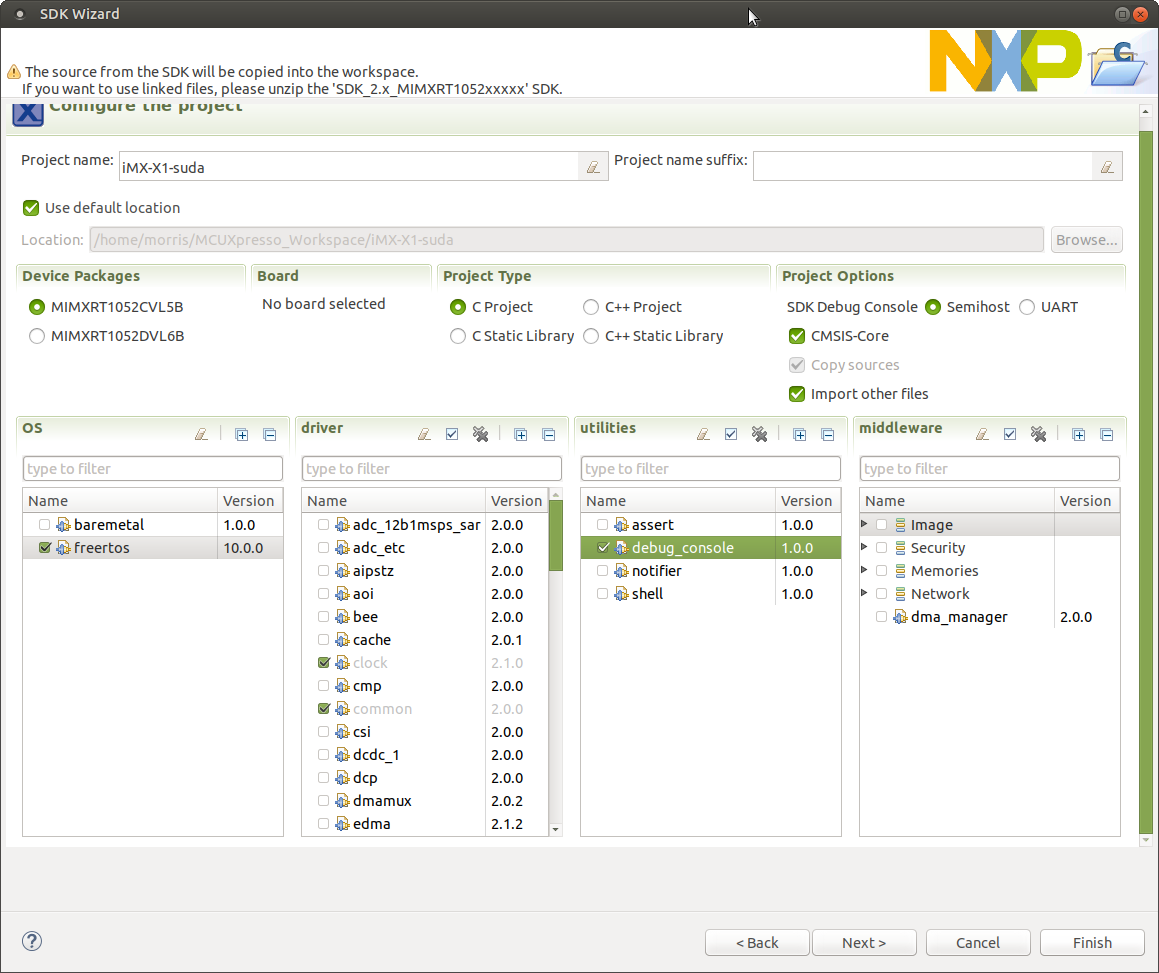Expand all items in the middleware panel

point(1078,434)
